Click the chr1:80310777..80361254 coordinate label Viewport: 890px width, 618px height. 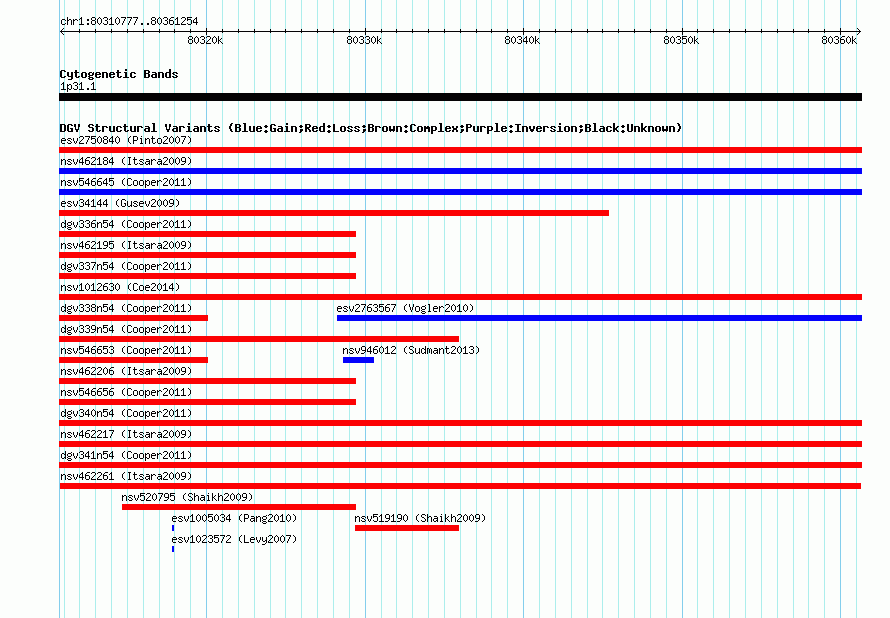[x=129, y=21]
